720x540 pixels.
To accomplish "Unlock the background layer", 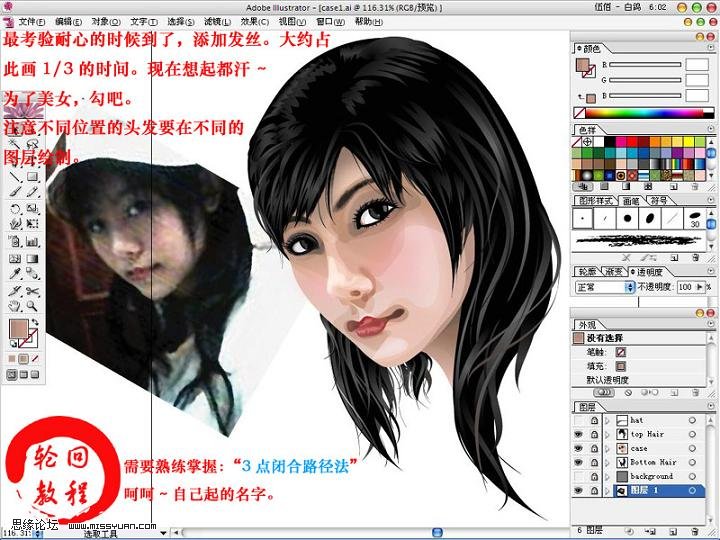I will tap(594, 476).
